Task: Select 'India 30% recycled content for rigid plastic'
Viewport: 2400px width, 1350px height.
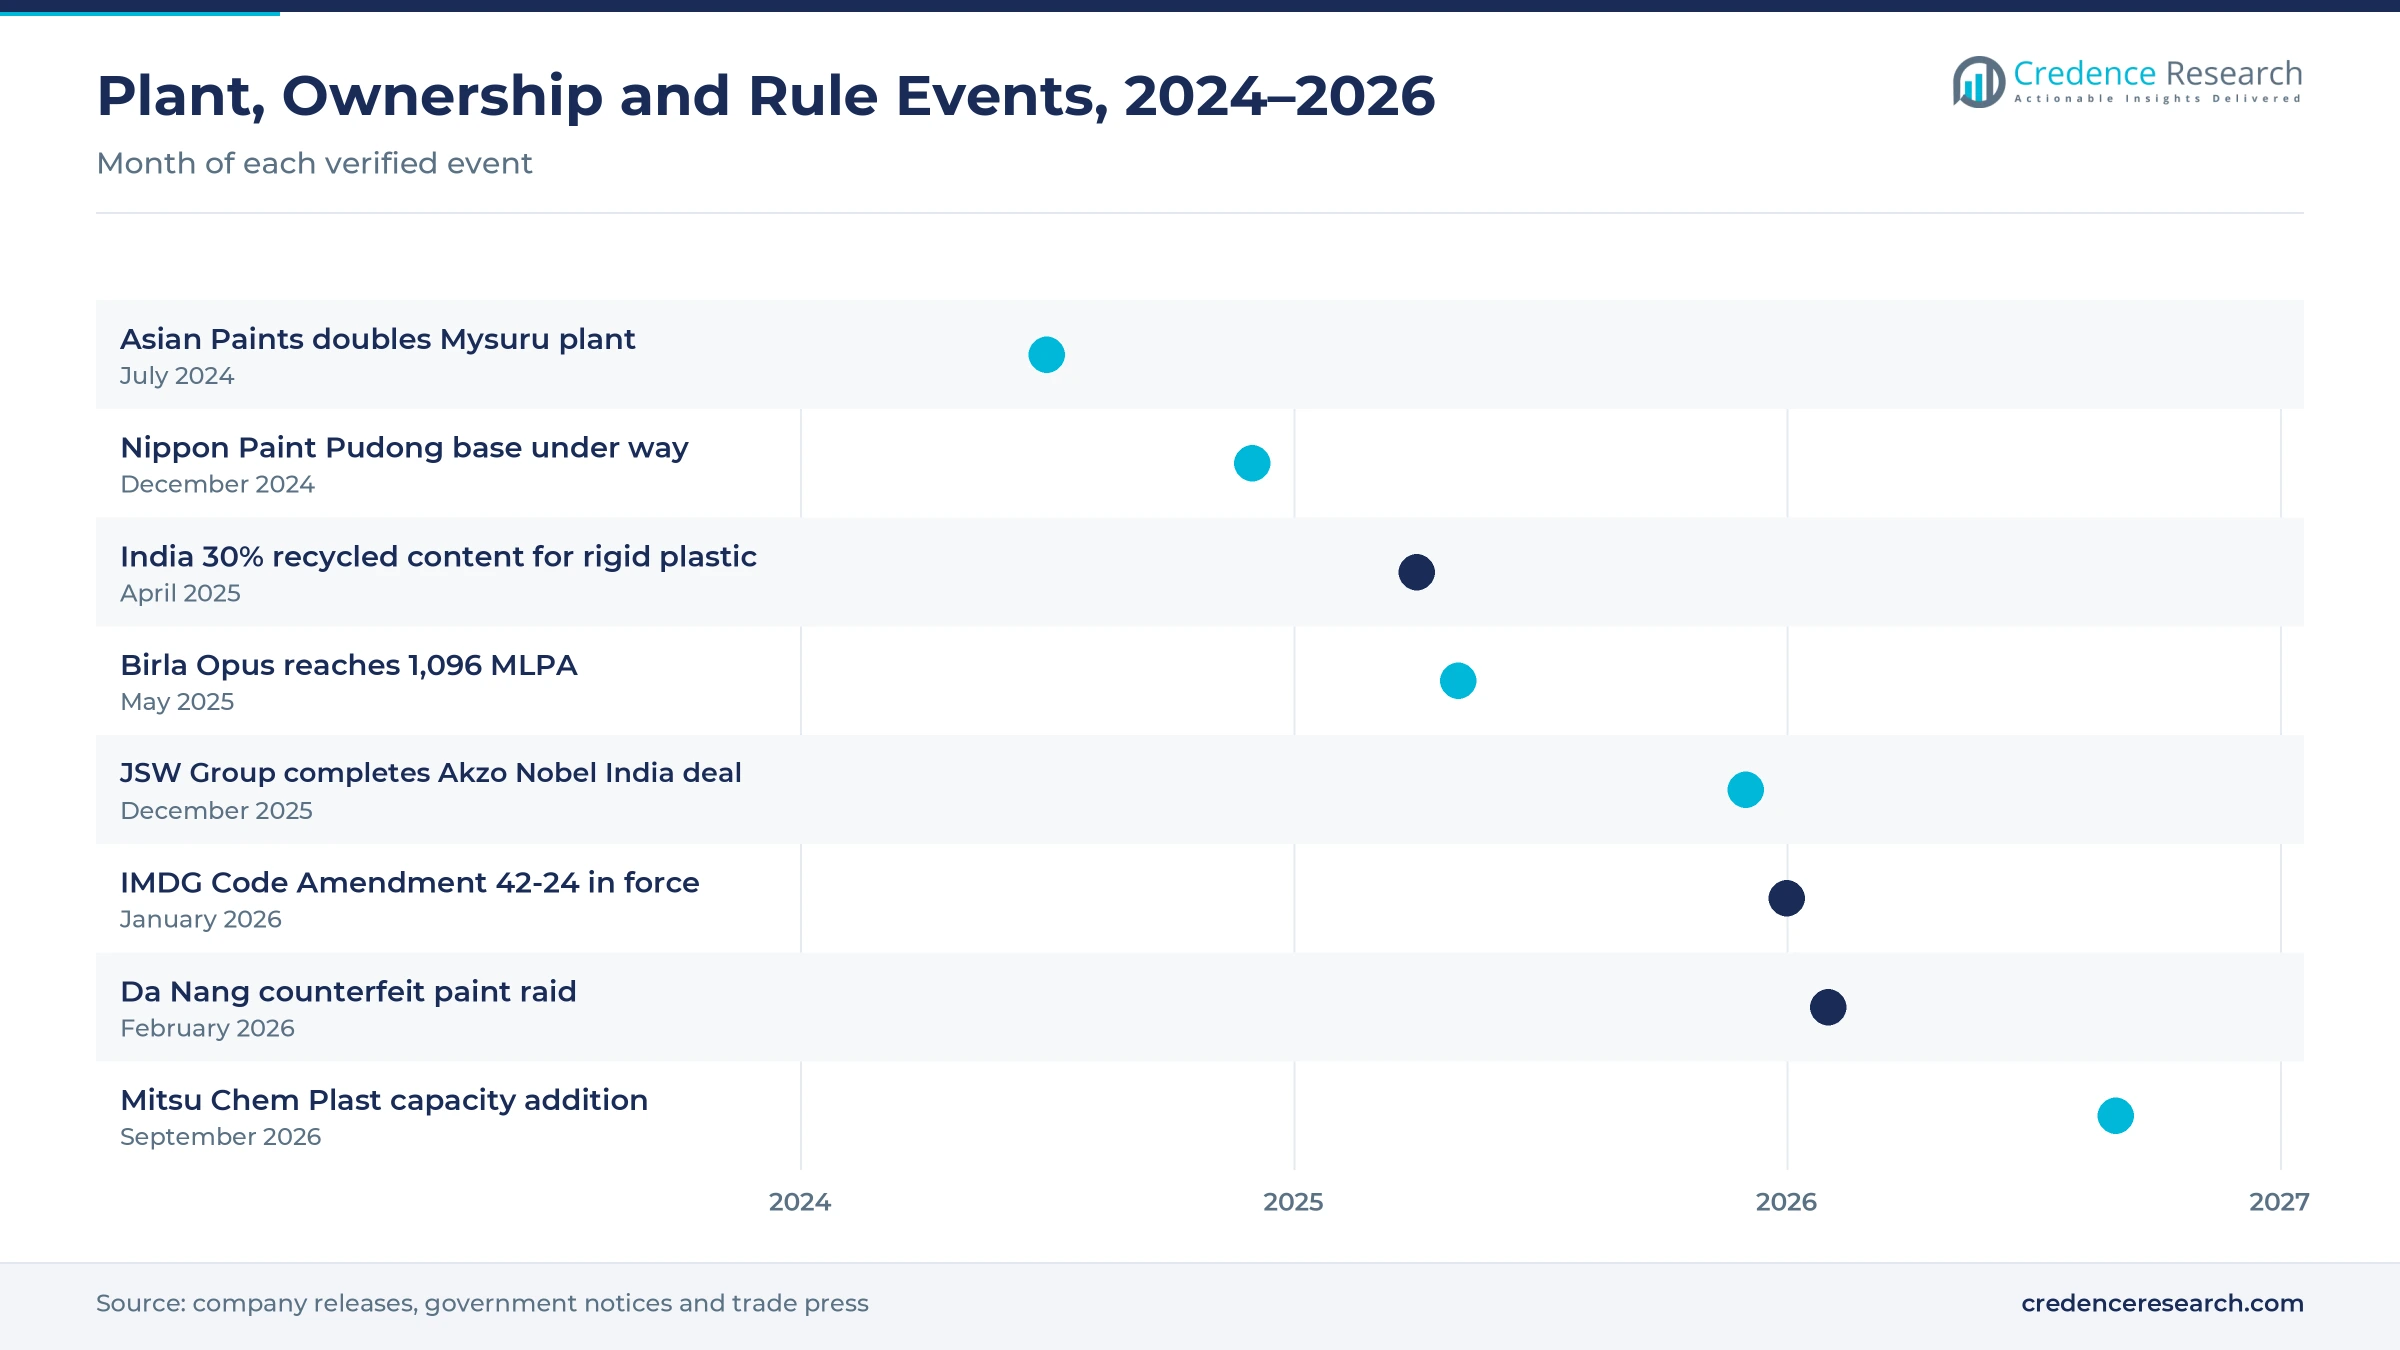Action: pos(438,556)
